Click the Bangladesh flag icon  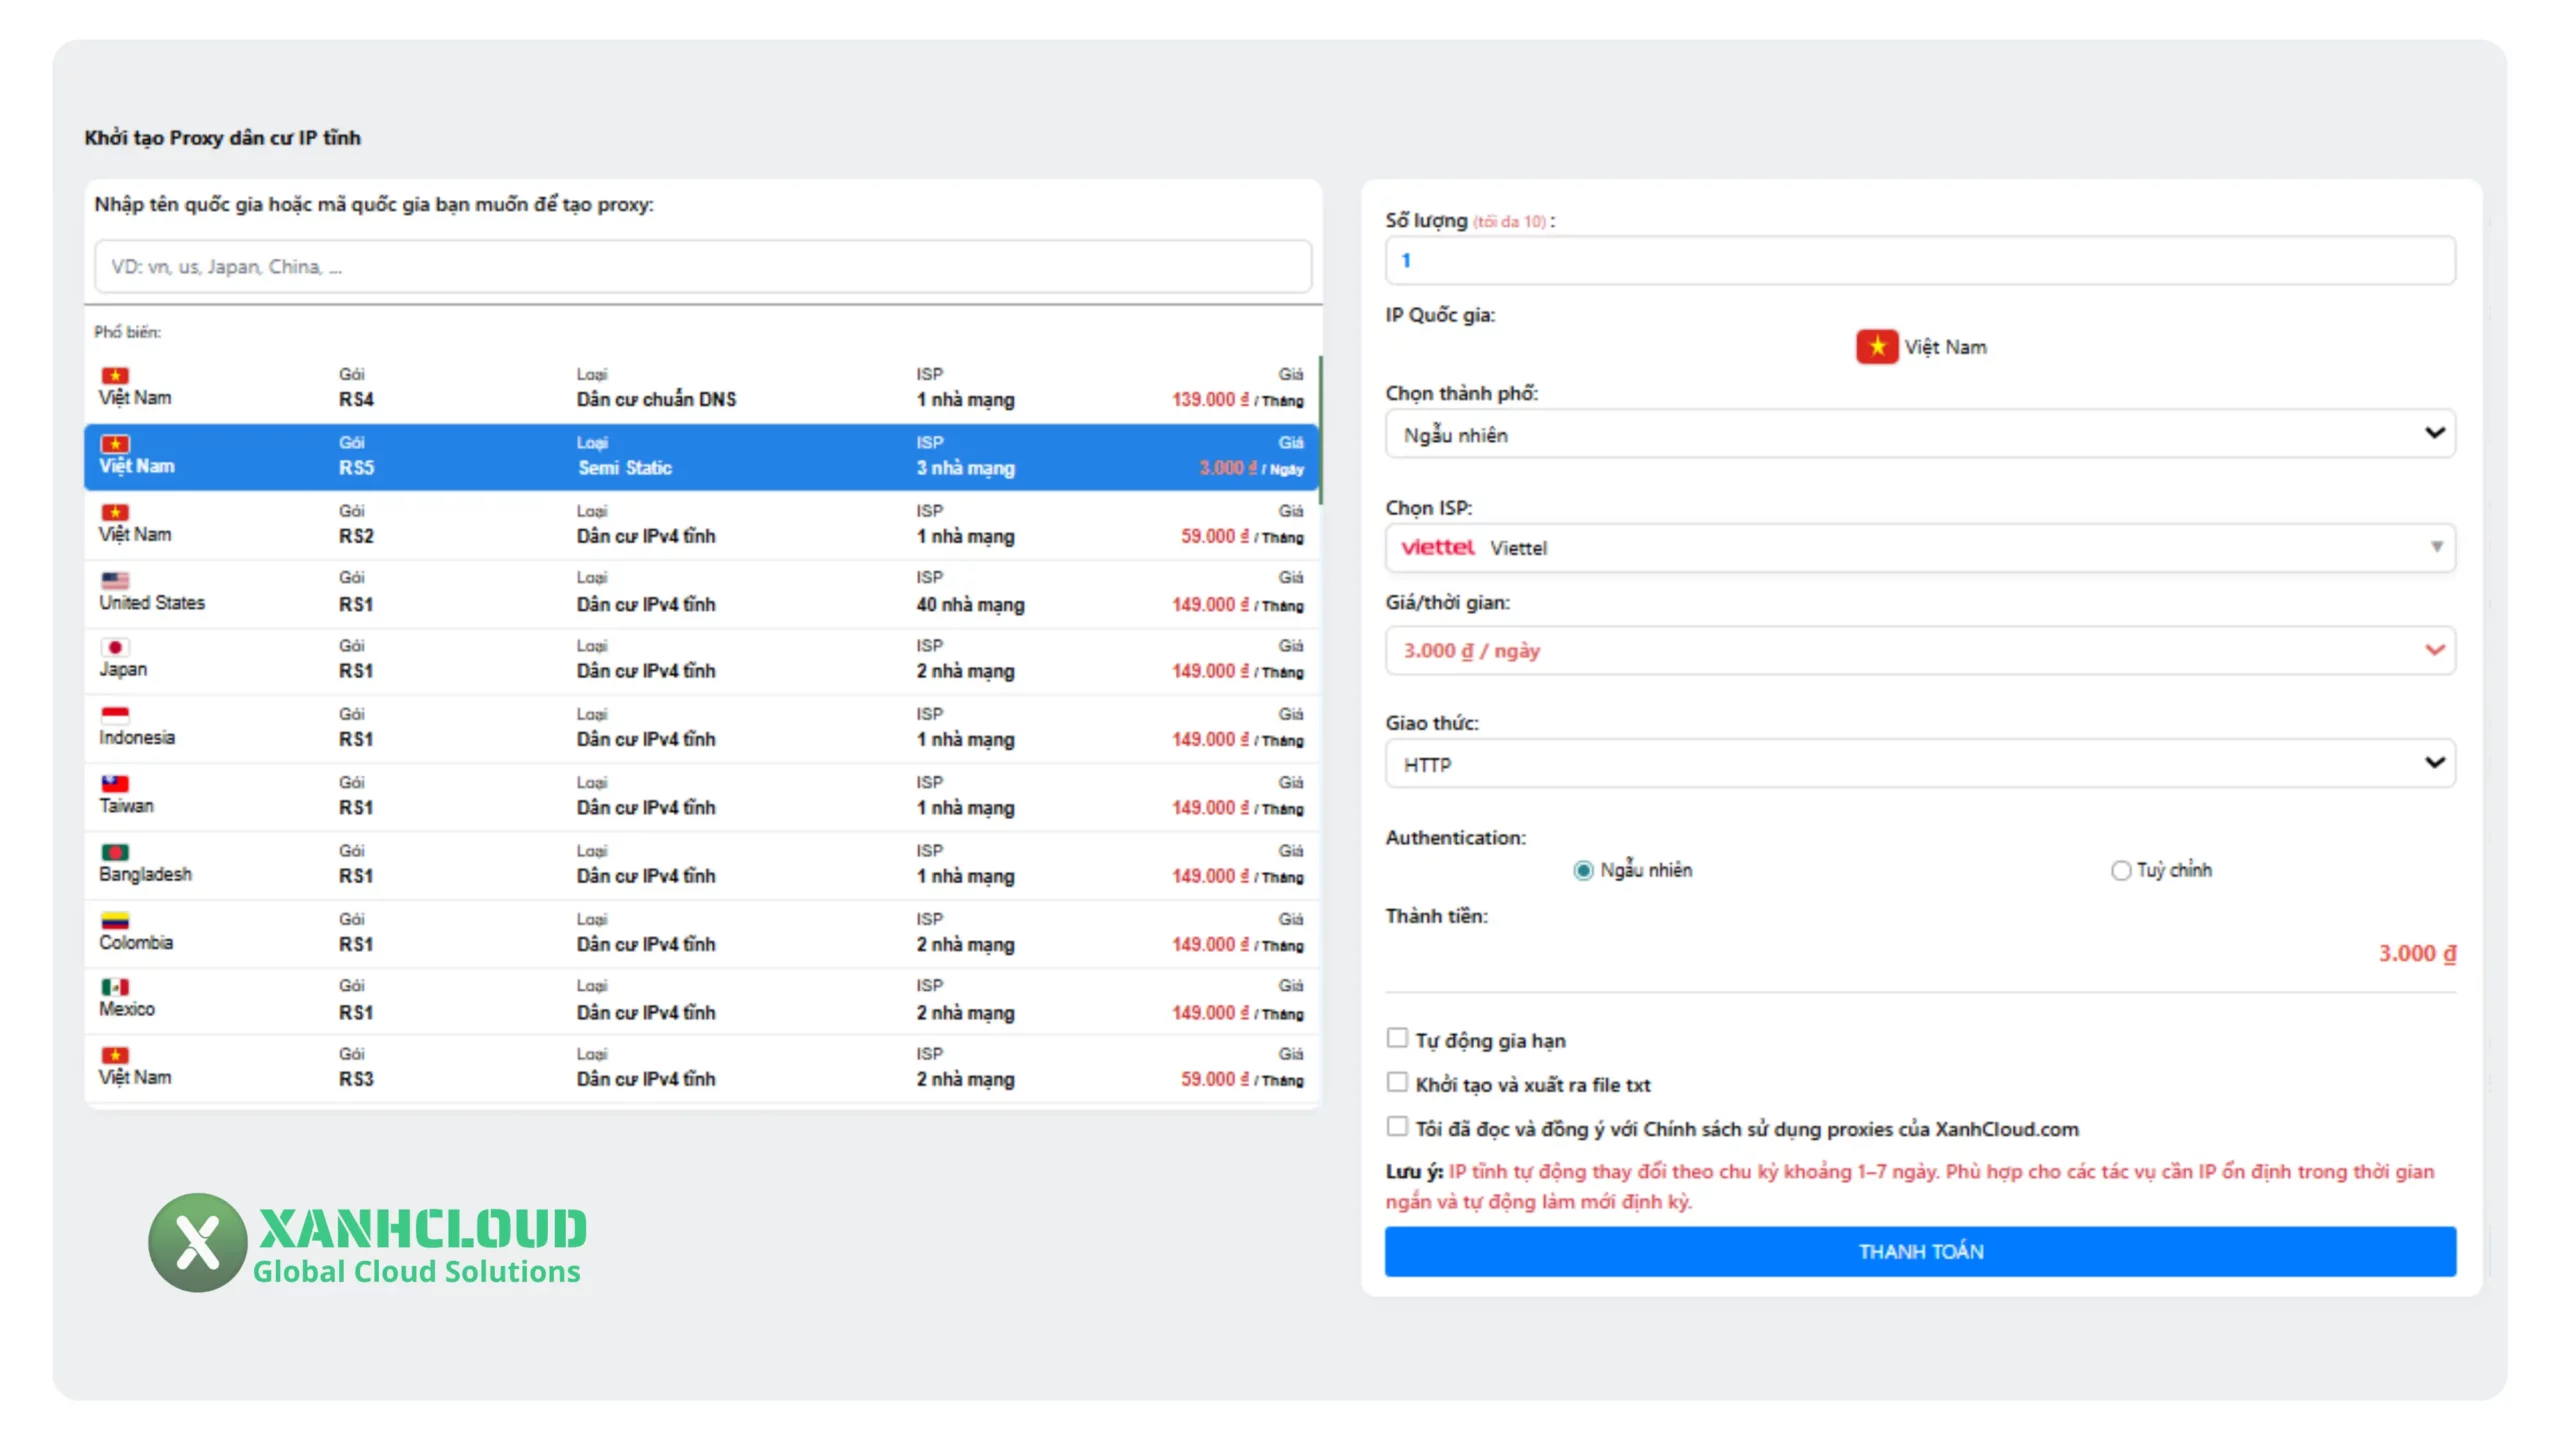pos(113,850)
